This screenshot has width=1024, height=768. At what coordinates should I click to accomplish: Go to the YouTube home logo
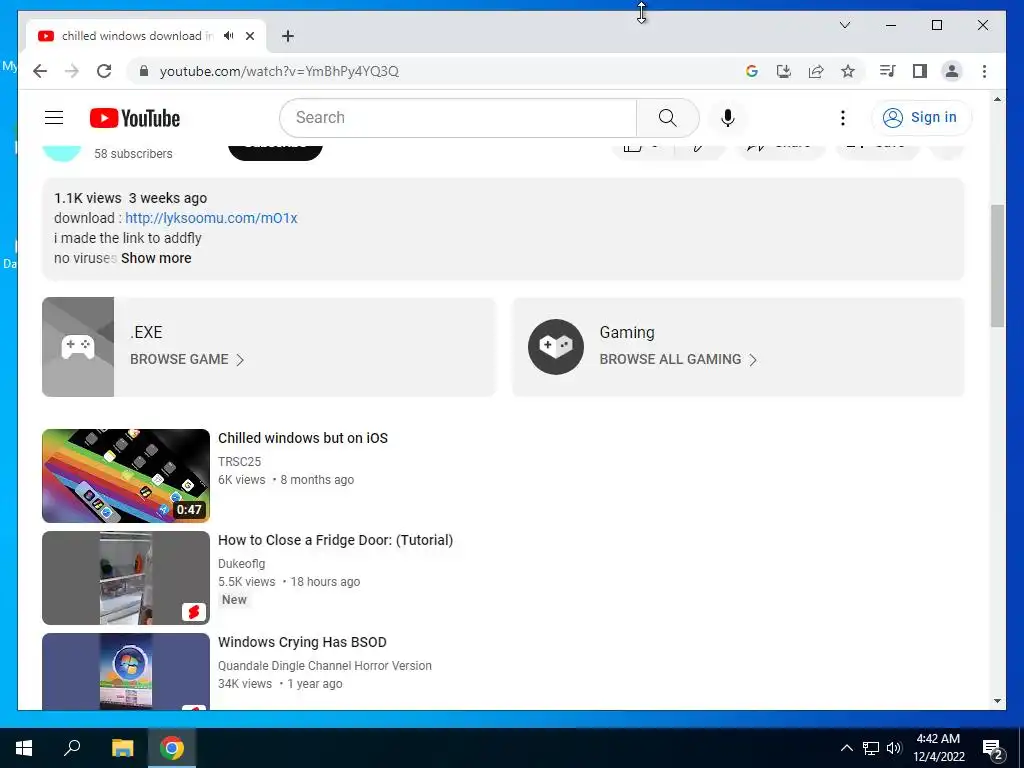click(x=135, y=118)
